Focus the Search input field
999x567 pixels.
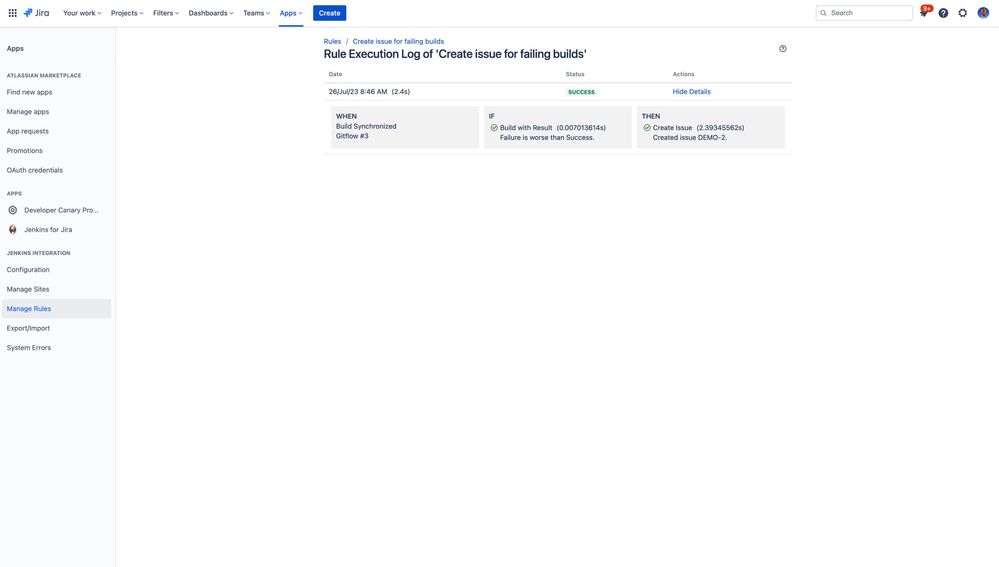[x=864, y=13]
